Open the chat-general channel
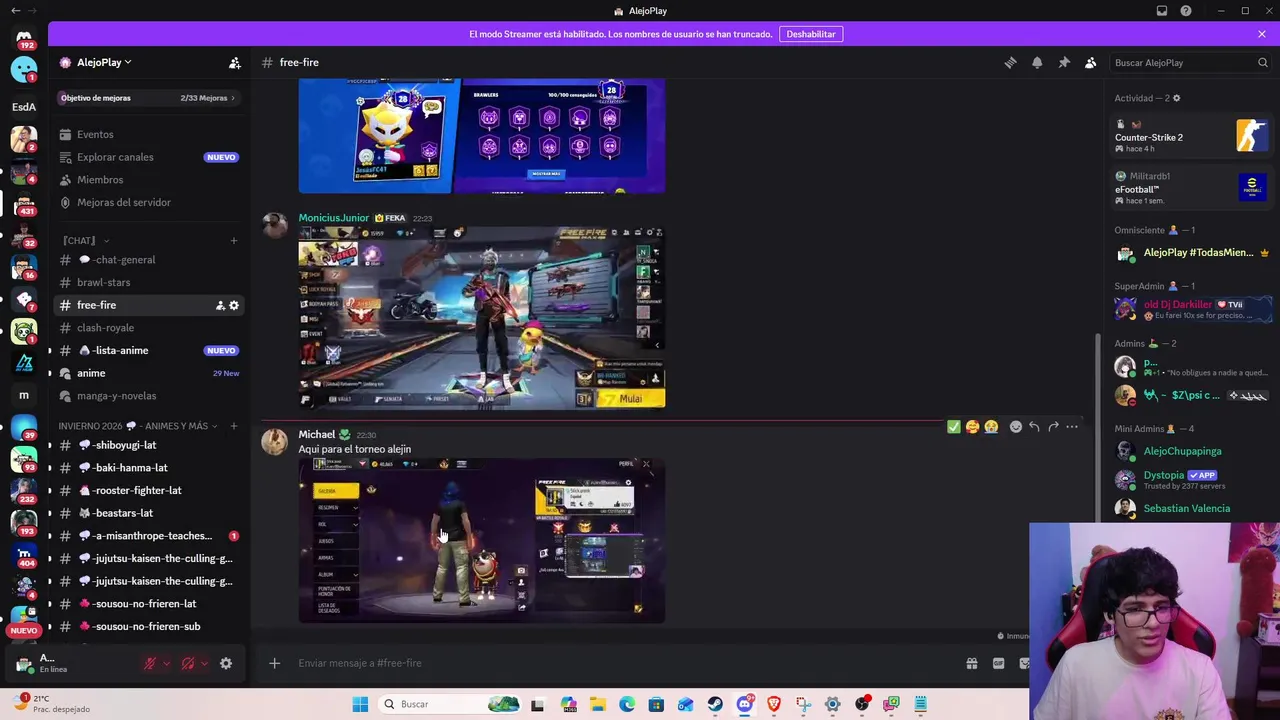The height and width of the screenshot is (720, 1280). [x=148, y=260]
